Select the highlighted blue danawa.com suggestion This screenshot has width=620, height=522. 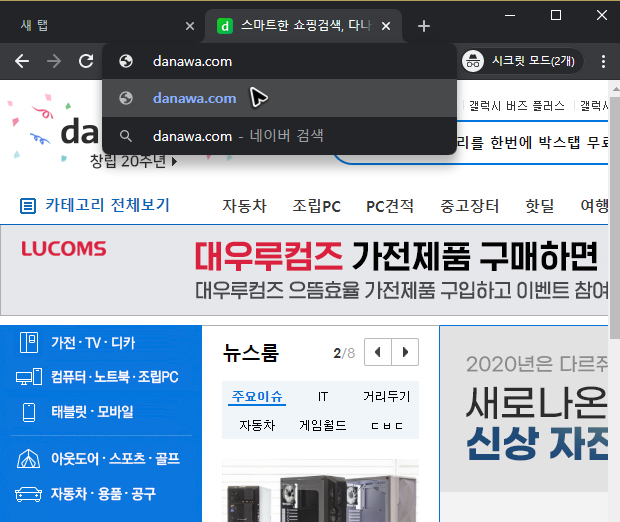click(x=279, y=98)
